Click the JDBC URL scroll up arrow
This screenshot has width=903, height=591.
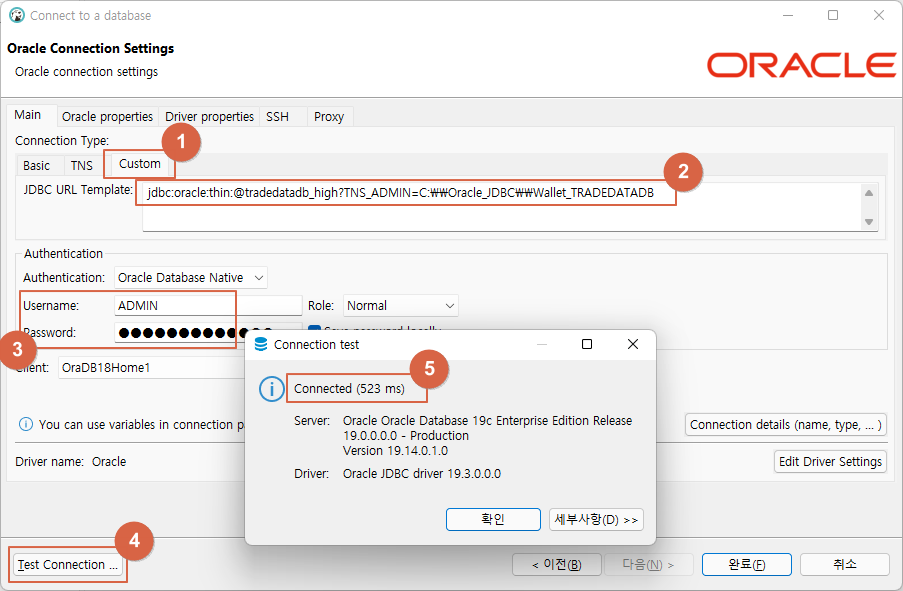(x=869, y=193)
